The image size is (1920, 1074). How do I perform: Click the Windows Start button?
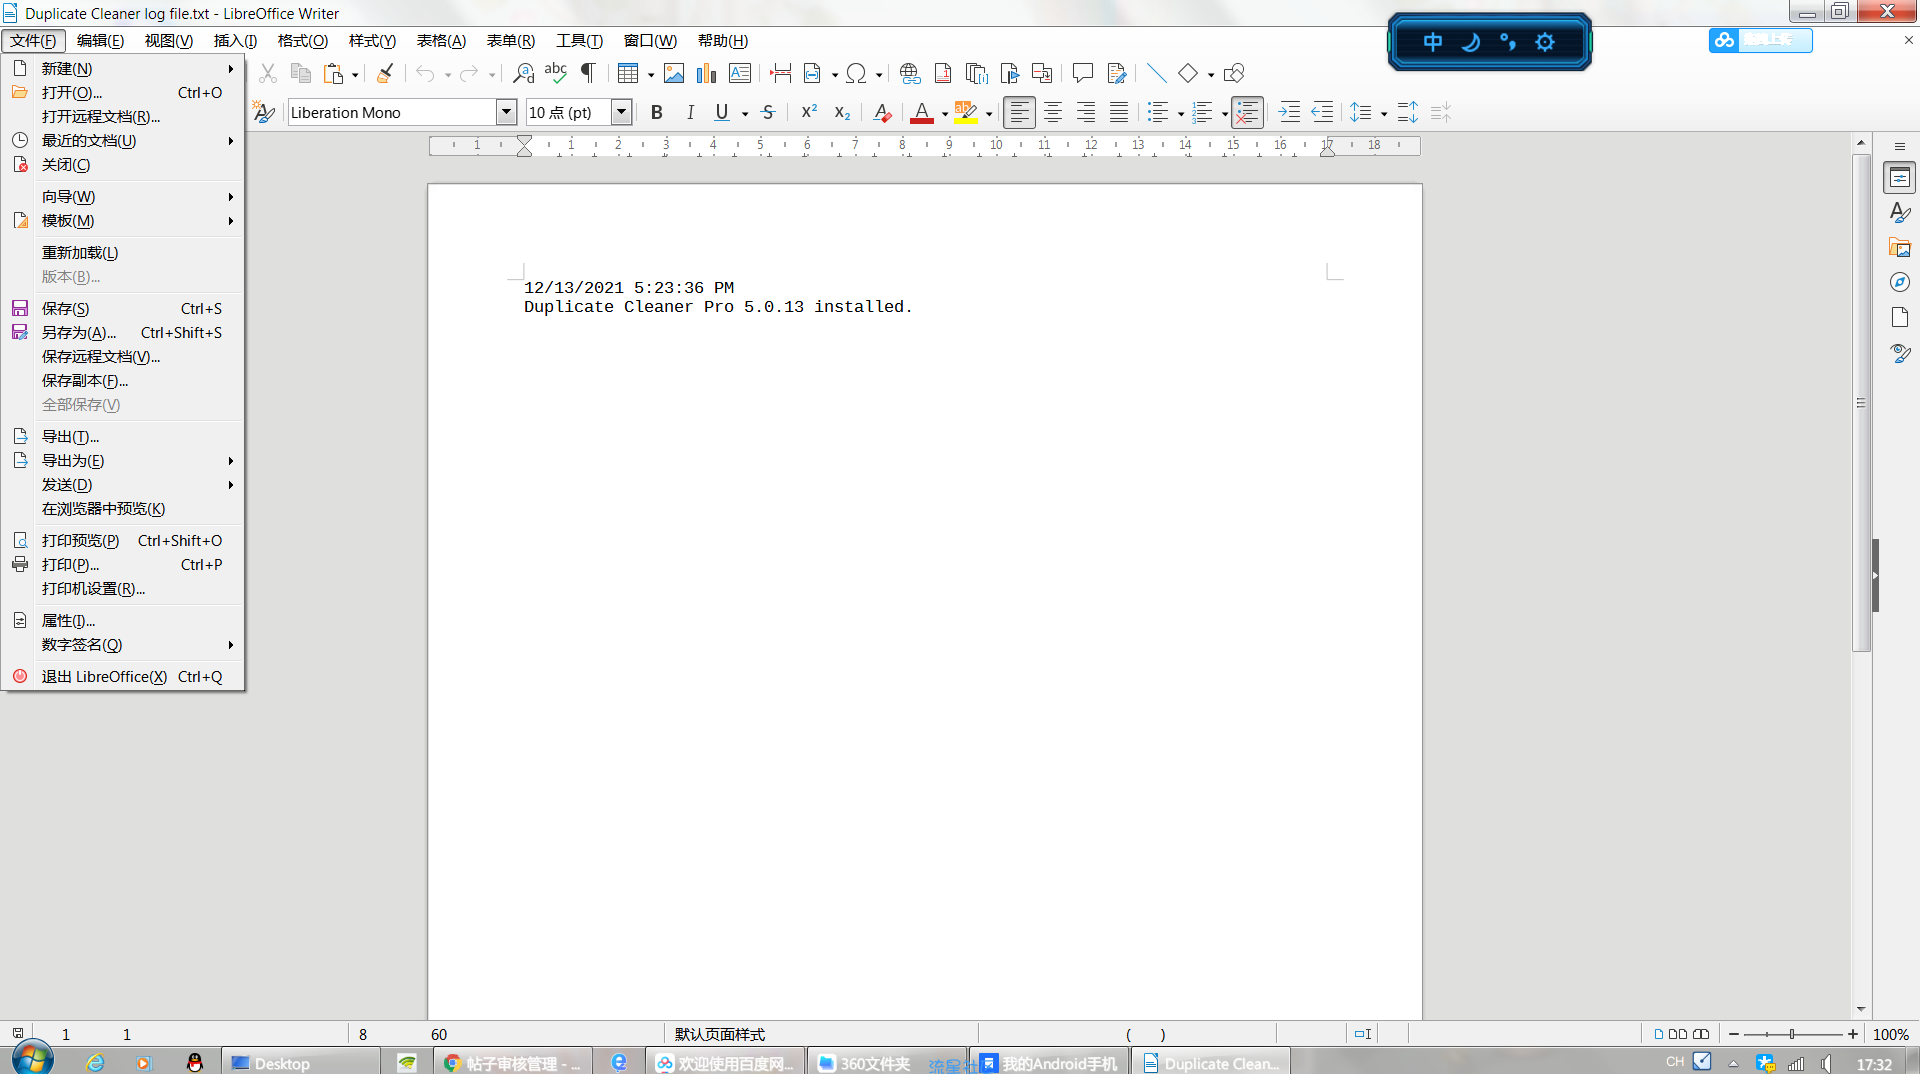pos(32,1060)
